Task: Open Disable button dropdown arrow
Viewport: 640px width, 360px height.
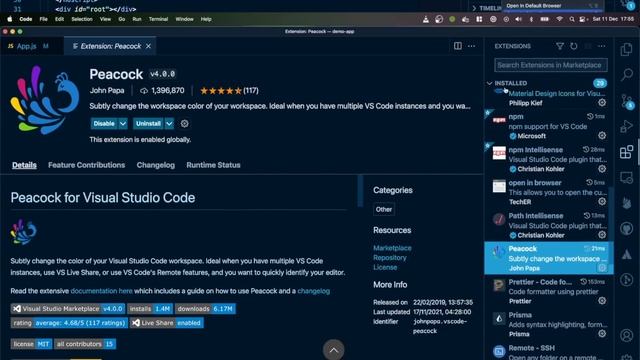Action: tap(123, 123)
